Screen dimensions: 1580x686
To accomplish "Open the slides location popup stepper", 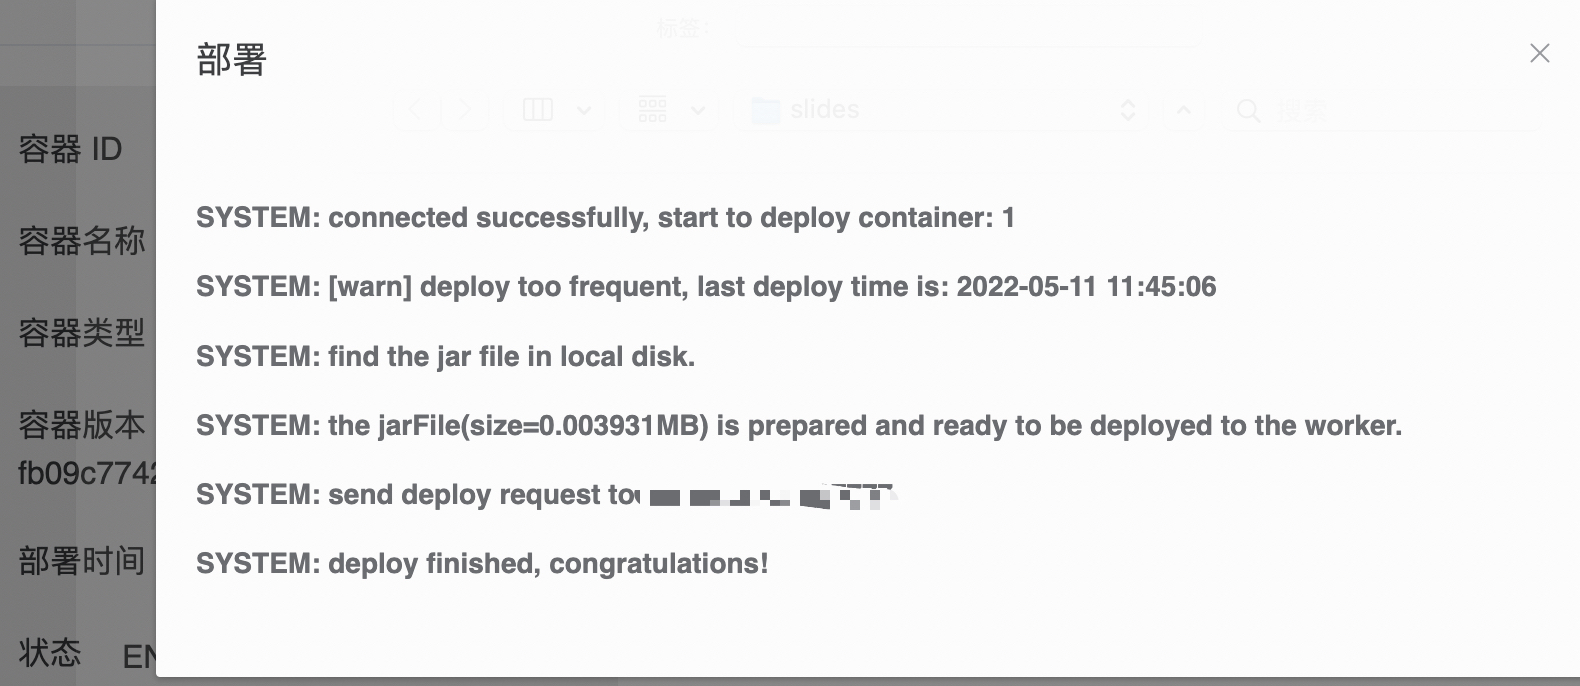I will [1128, 110].
